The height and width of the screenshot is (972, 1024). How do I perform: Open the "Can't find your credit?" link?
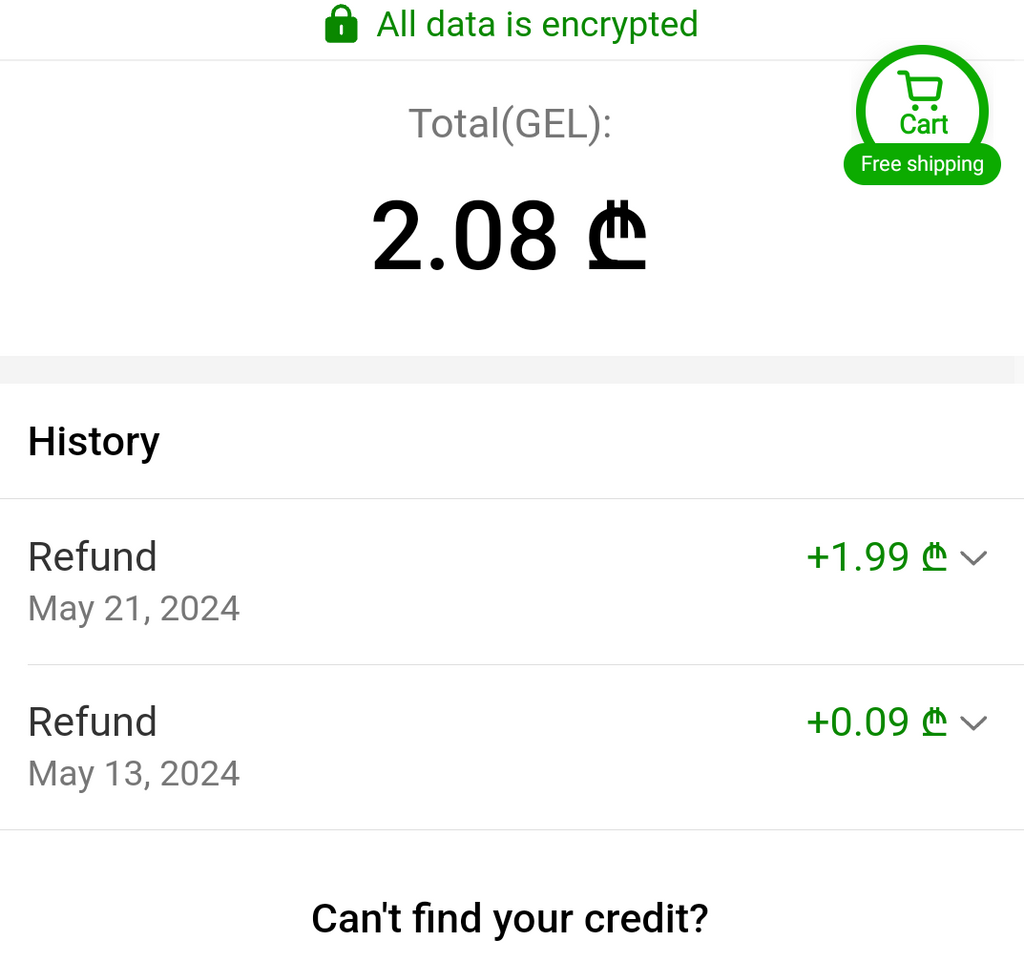pos(510,918)
